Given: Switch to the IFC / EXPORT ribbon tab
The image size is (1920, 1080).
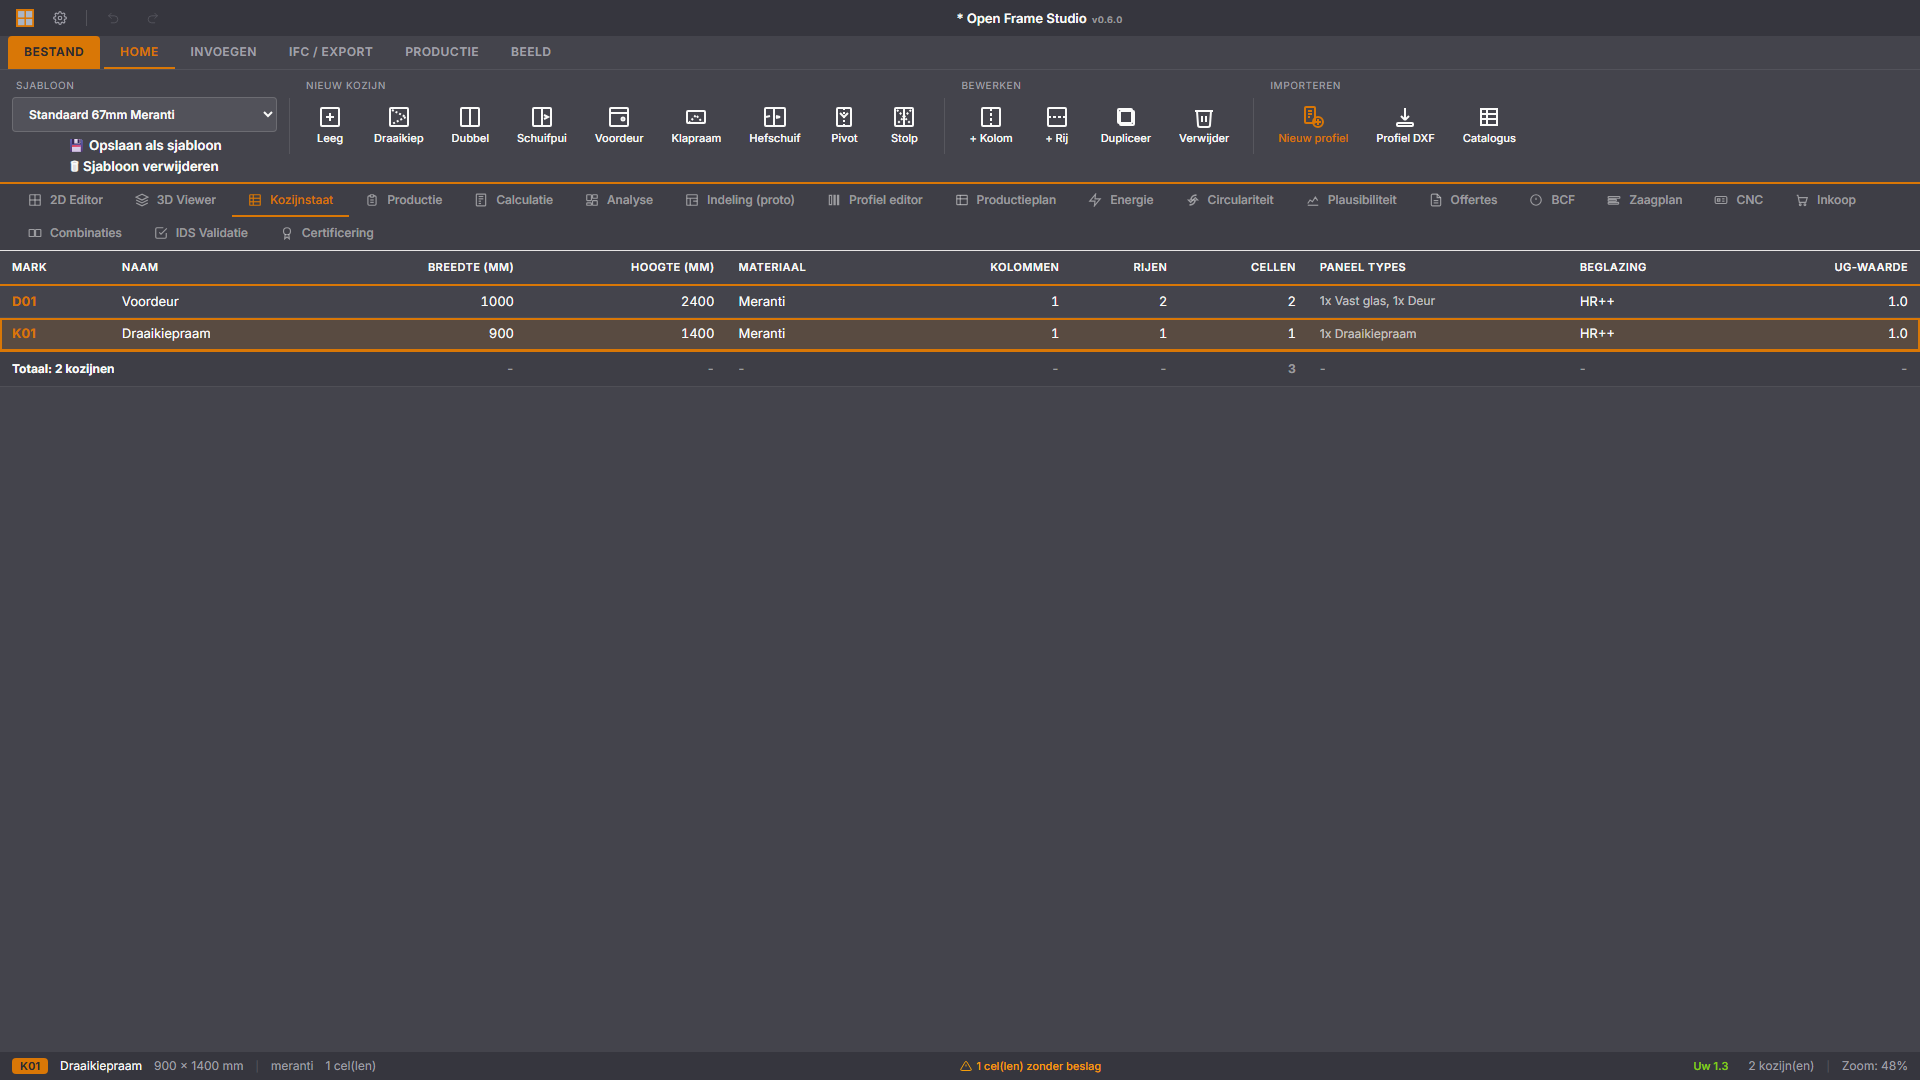Looking at the screenshot, I should pyautogui.click(x=330, y=52).
